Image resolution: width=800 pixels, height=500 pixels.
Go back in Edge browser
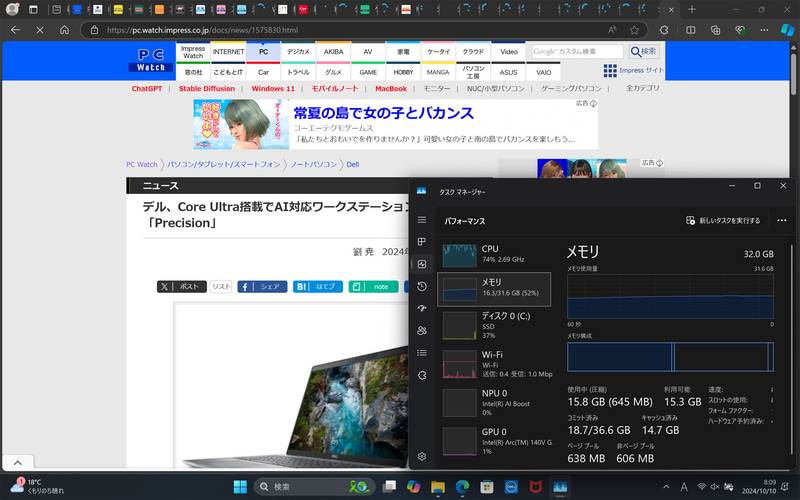pyautogui.click(x=15, y=30)
